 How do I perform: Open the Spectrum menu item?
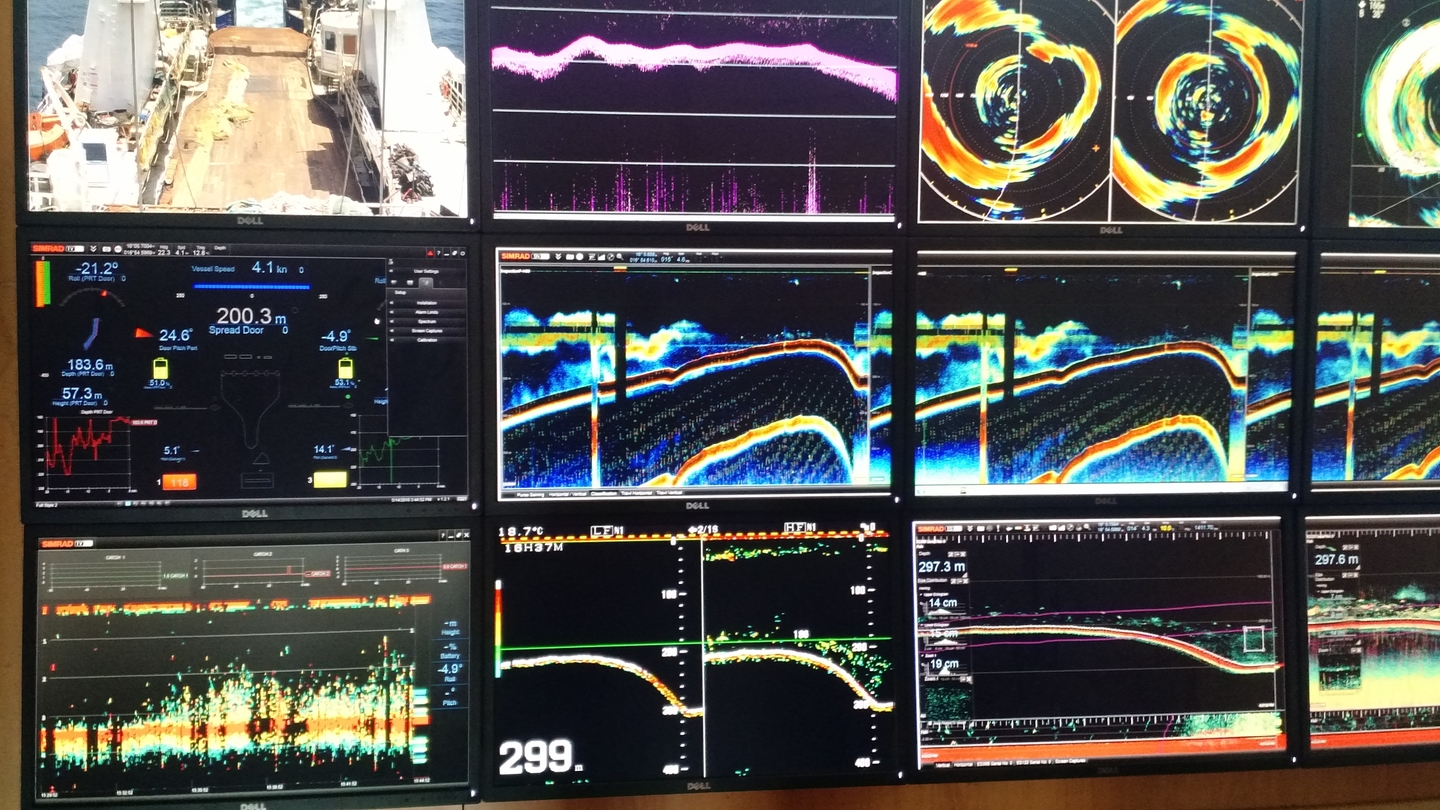pyautogui.click(x=427, y=321)
